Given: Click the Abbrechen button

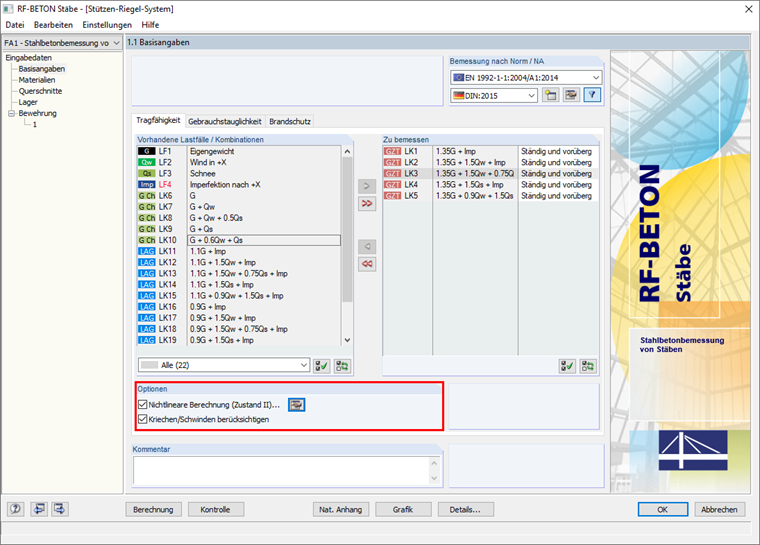Looking at the screenshot, I should coord(719,510).
